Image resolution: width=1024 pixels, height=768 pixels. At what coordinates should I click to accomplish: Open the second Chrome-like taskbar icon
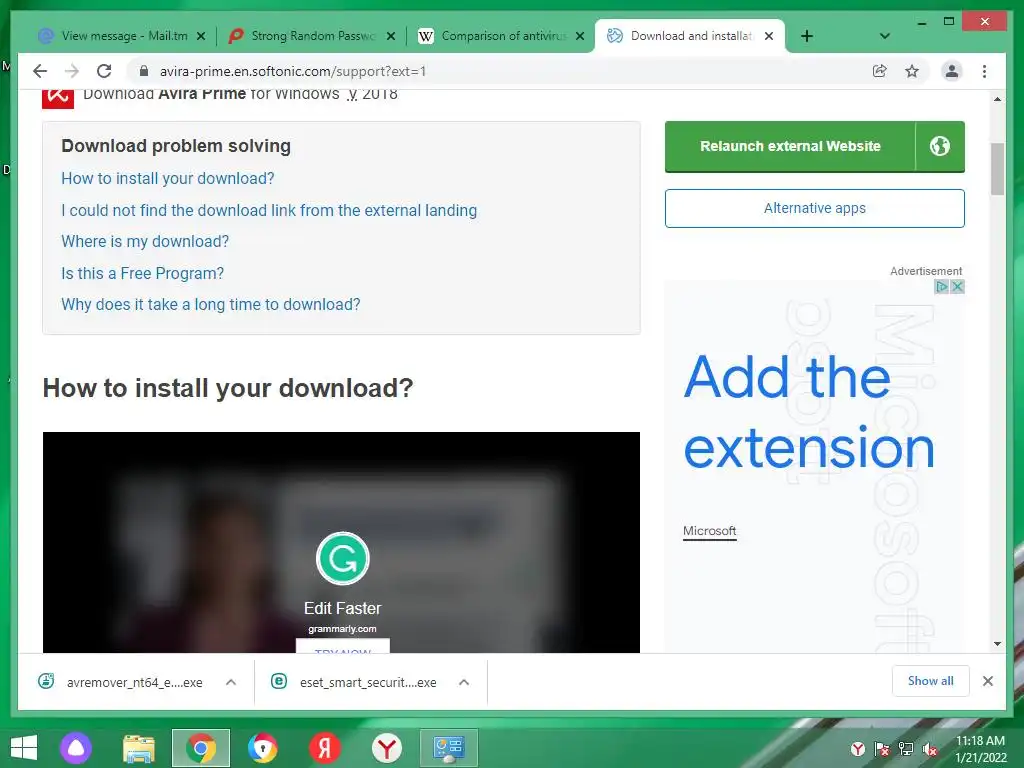[263, 748]
